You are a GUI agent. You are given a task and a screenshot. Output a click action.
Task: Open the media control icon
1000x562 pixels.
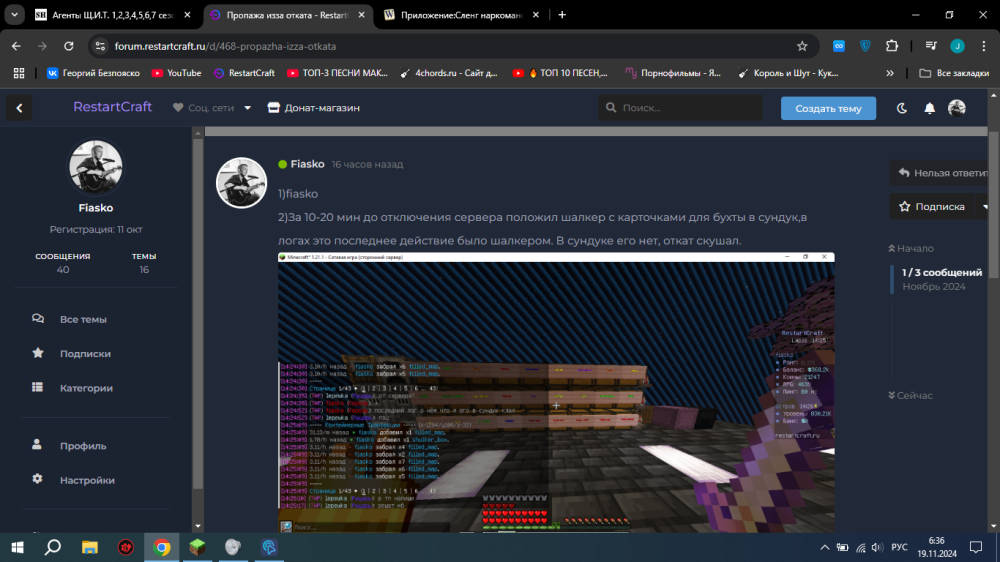point(931,46)
